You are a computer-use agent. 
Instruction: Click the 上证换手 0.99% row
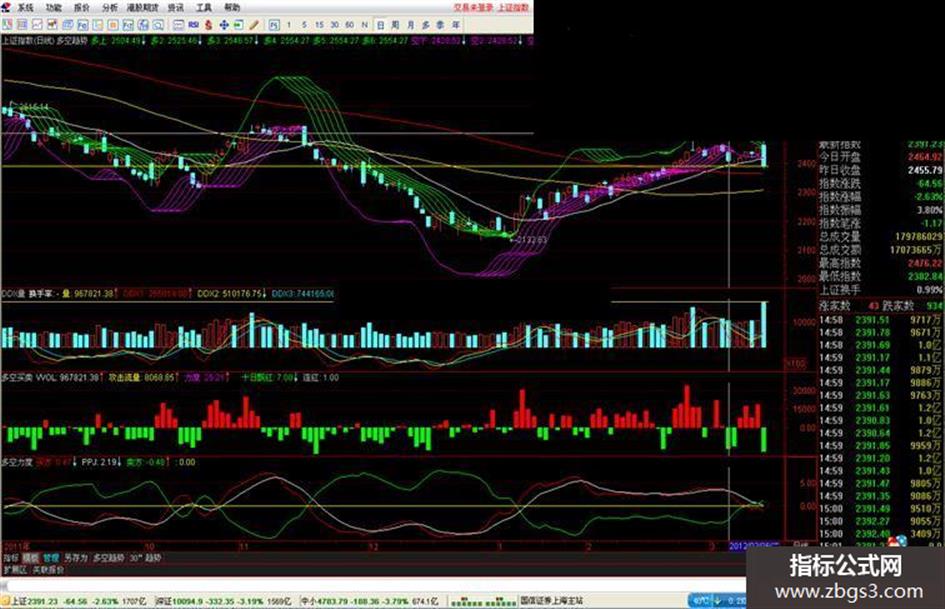coord(881,289)
